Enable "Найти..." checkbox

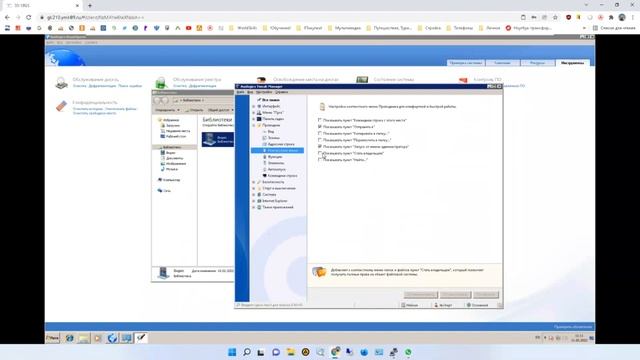pyautogui.click(x=320, y=160)
